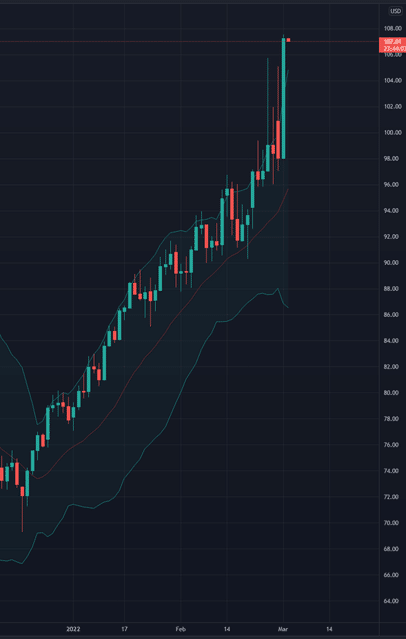Click the 96.00 price axis label
Screen dimensions: 406x639
[x=392, y=185]
